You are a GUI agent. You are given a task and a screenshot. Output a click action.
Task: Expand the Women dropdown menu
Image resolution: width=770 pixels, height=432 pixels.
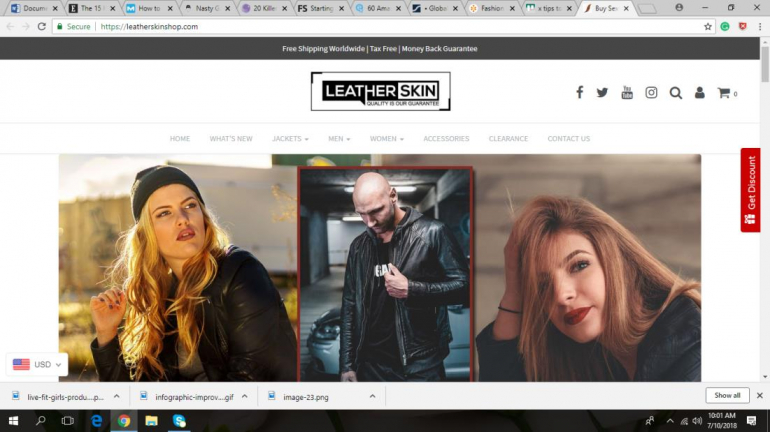point(386,139)
